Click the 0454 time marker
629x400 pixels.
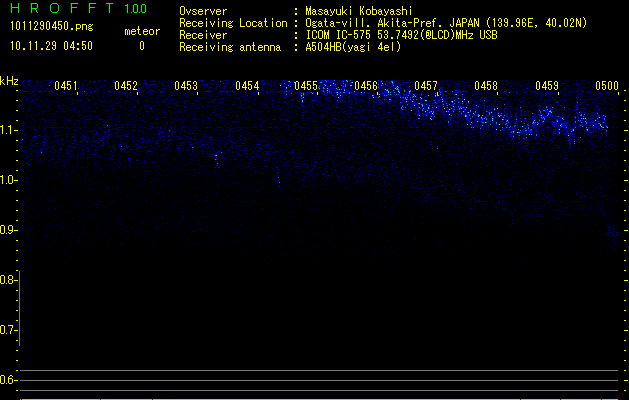(x=247, y=86)
